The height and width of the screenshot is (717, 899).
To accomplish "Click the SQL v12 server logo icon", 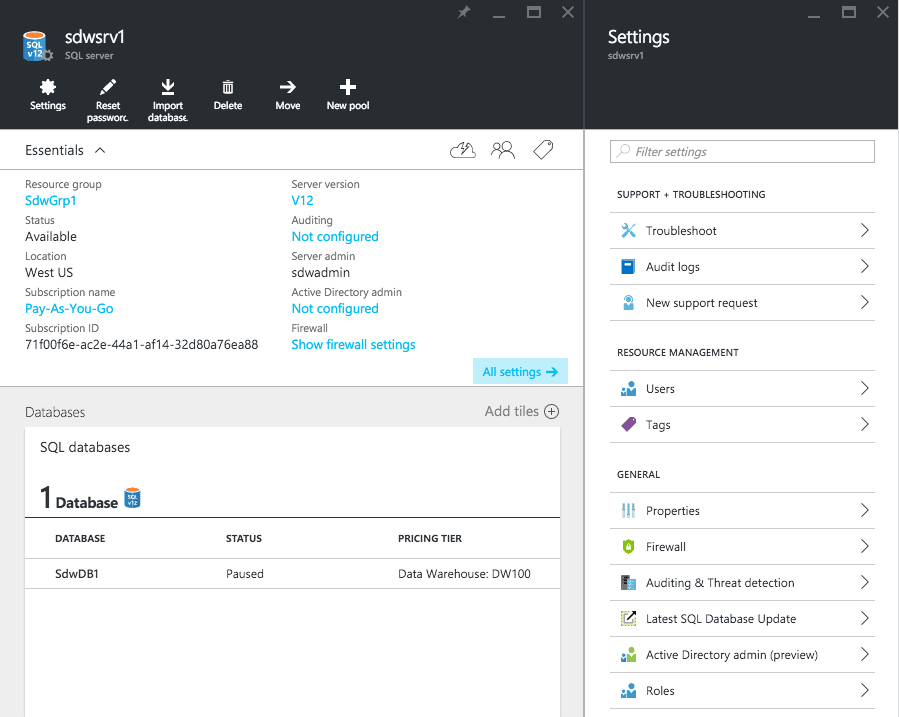I will 37,46.
